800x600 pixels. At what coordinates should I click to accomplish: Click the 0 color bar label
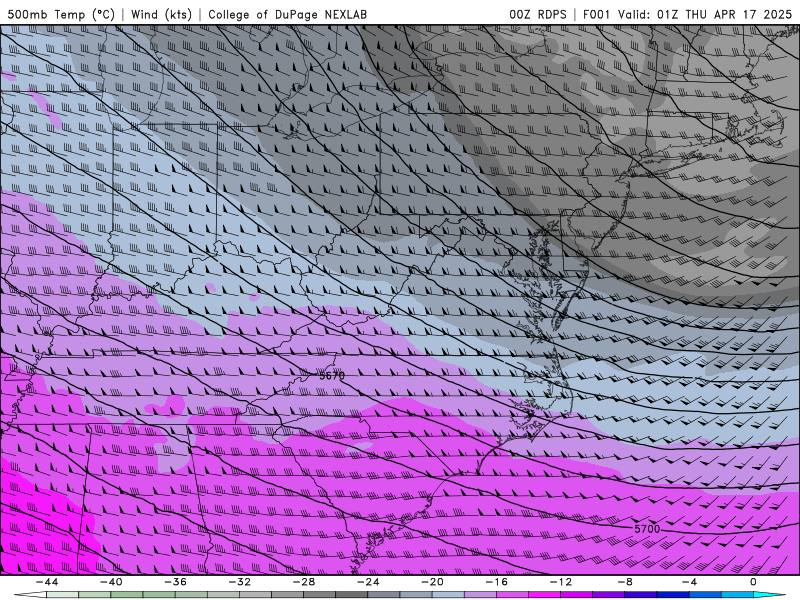click(754, 582)
